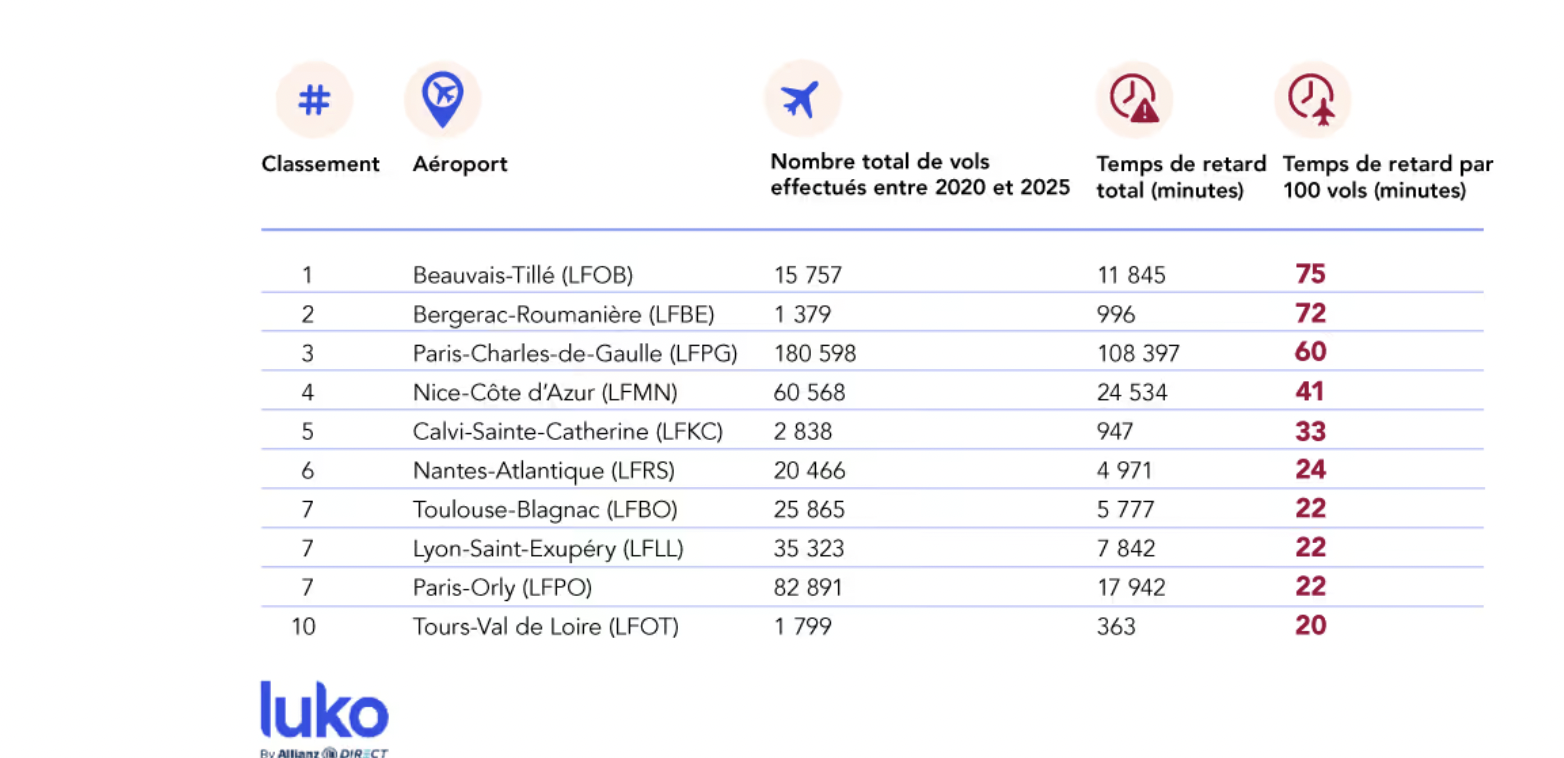Click the Calvi-Sainte-Catherine (LFKC) entry
This screenshot has height=758, width=1564.
tap(567, 432)
